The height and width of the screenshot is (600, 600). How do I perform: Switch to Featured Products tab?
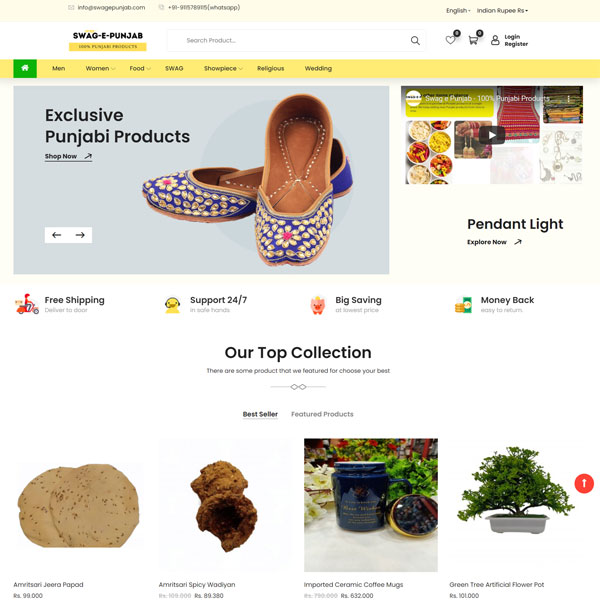point(322,414)
